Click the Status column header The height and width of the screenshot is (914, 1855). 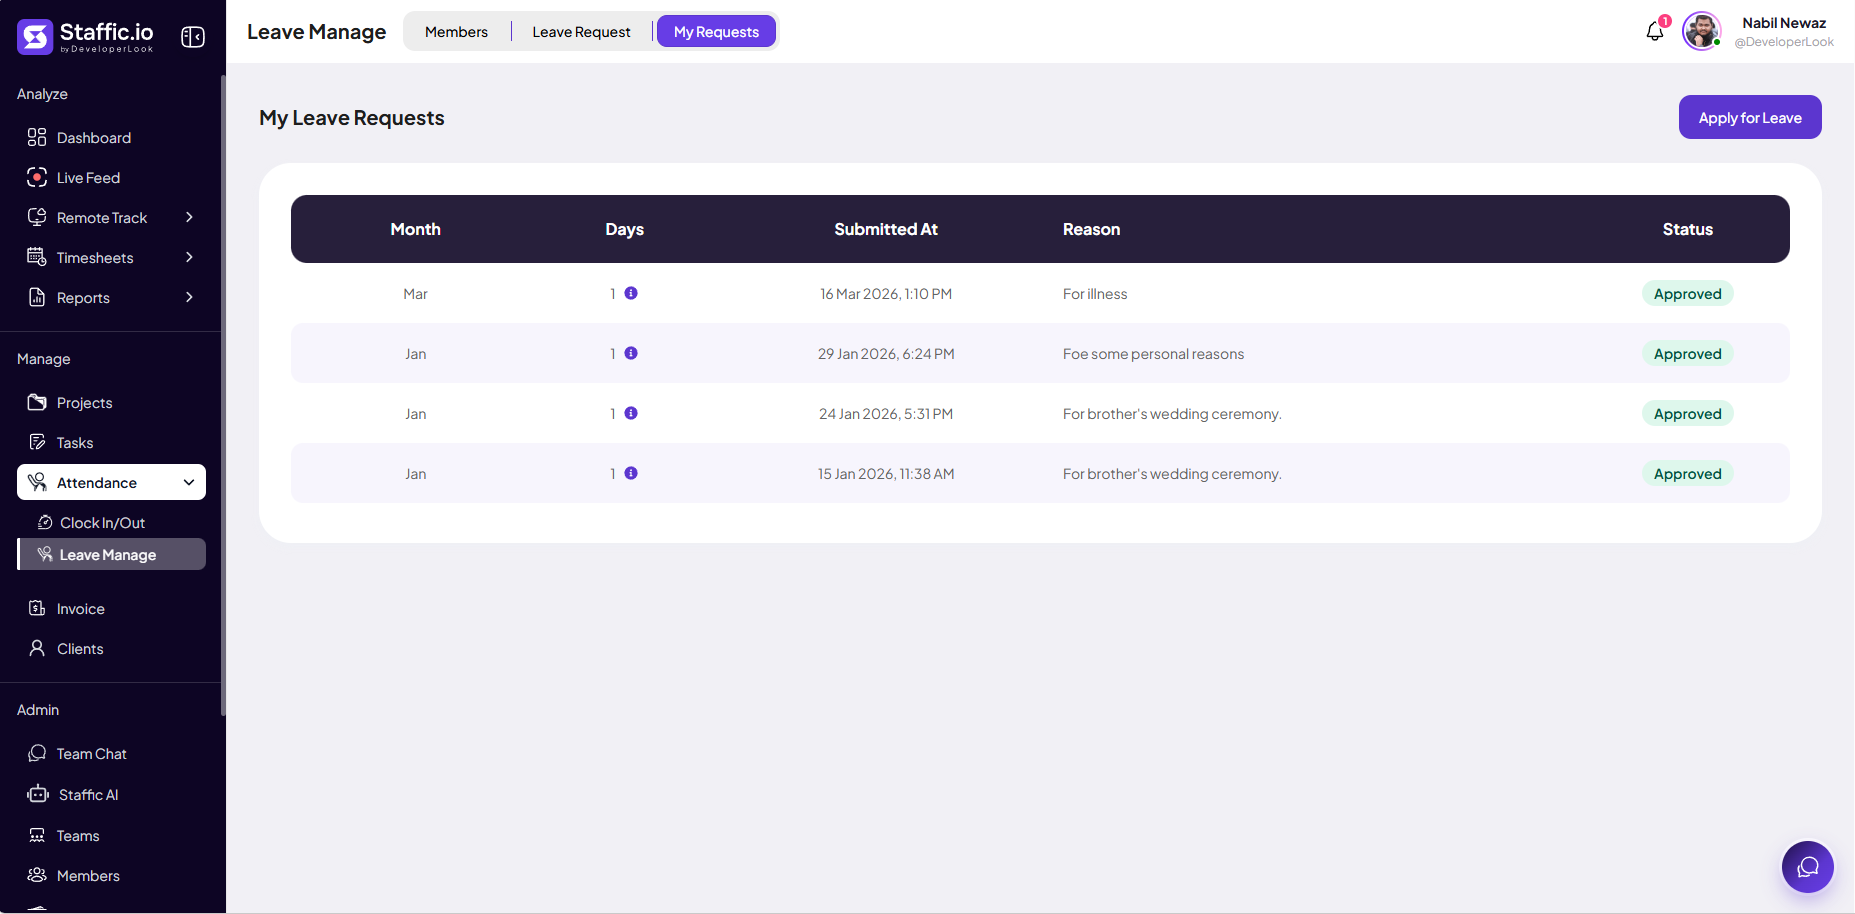point(1687,229)
